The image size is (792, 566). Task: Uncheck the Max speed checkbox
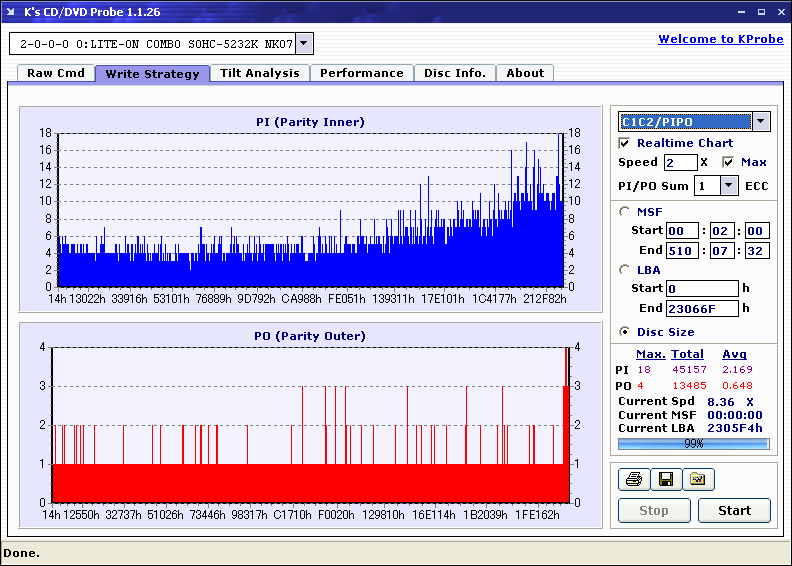click(728, 162)
